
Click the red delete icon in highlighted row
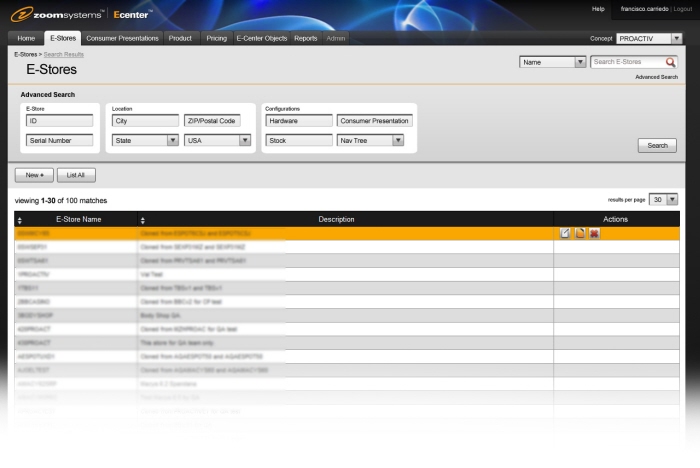point(593,233)
